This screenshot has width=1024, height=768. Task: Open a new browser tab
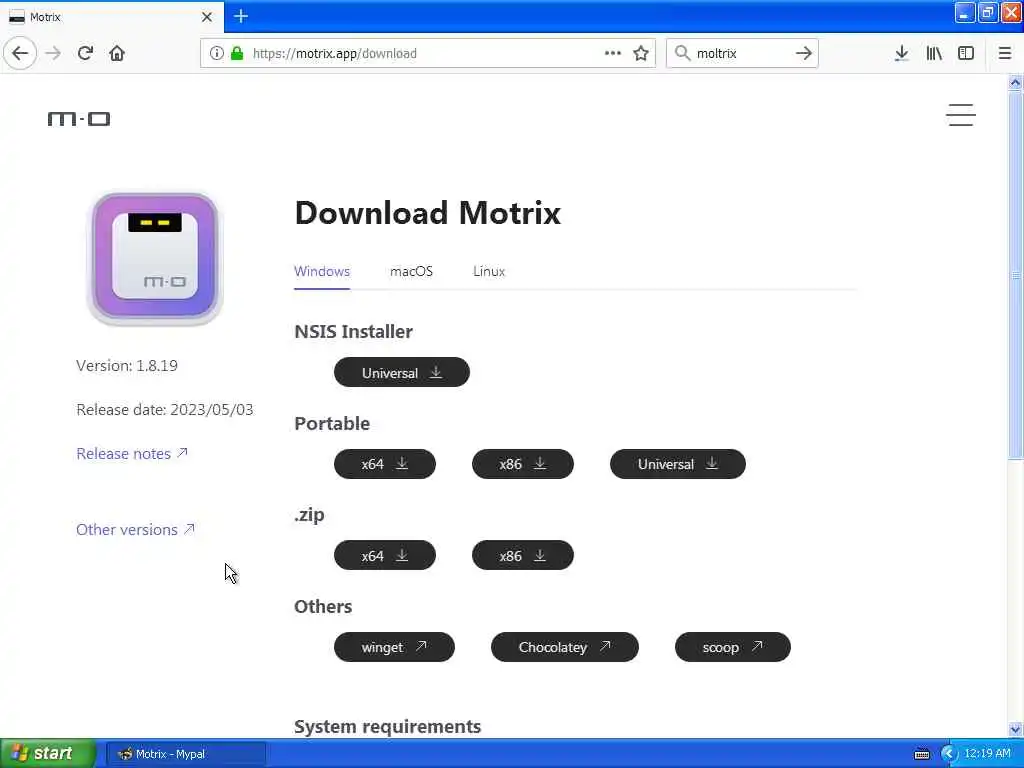[x=241, y=16]
